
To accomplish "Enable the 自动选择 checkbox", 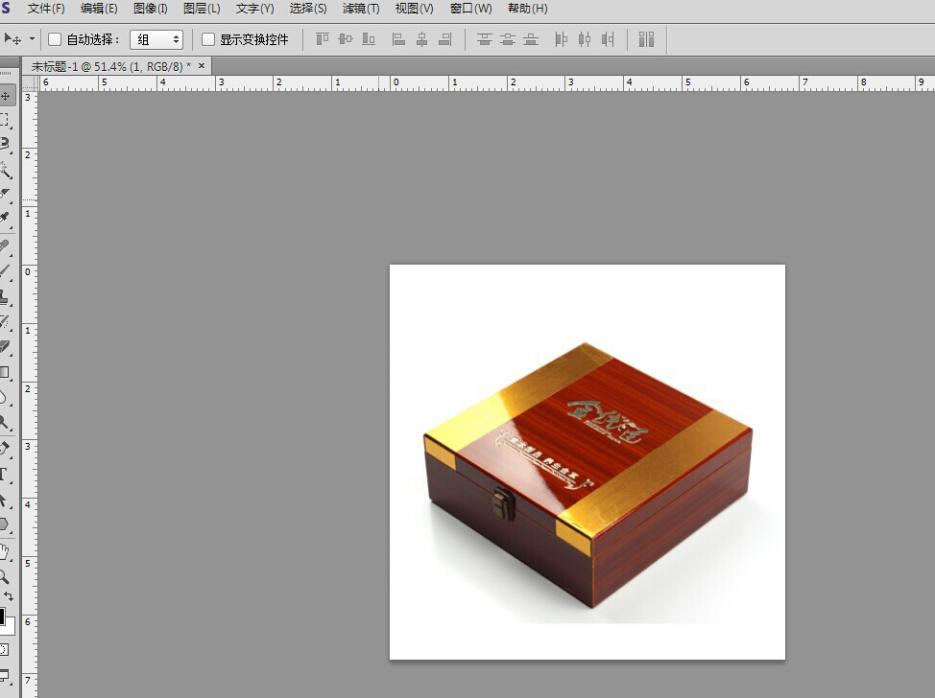I will 55,40.
